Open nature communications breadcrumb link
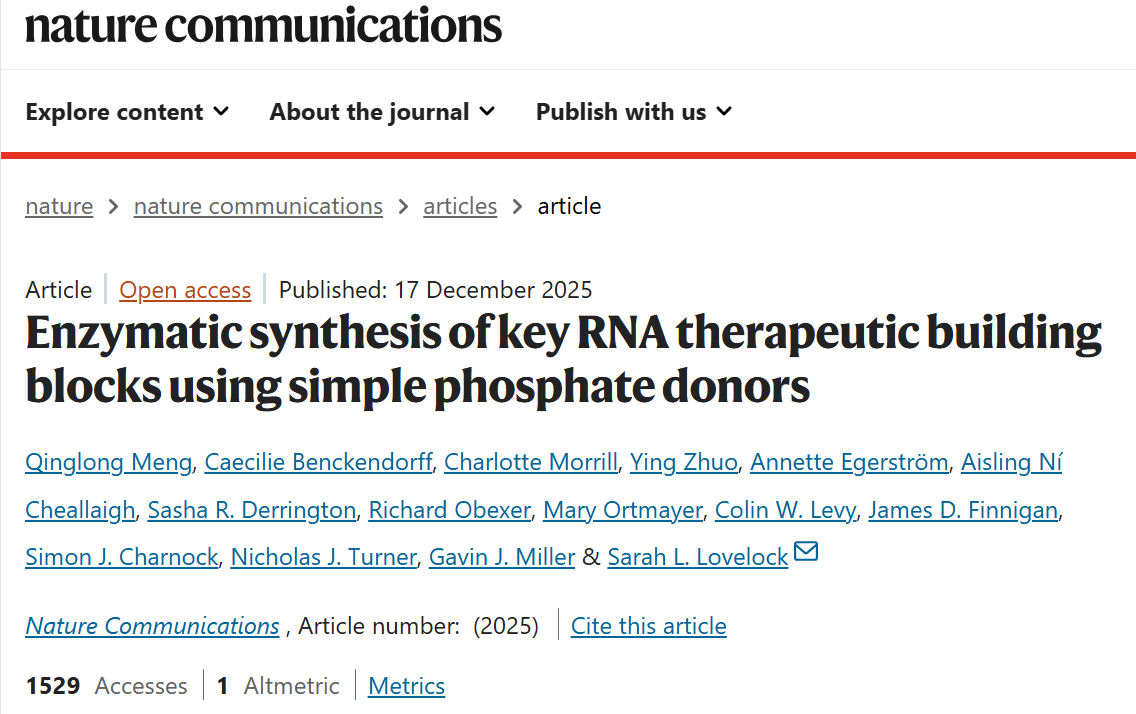 coord(258,206)
